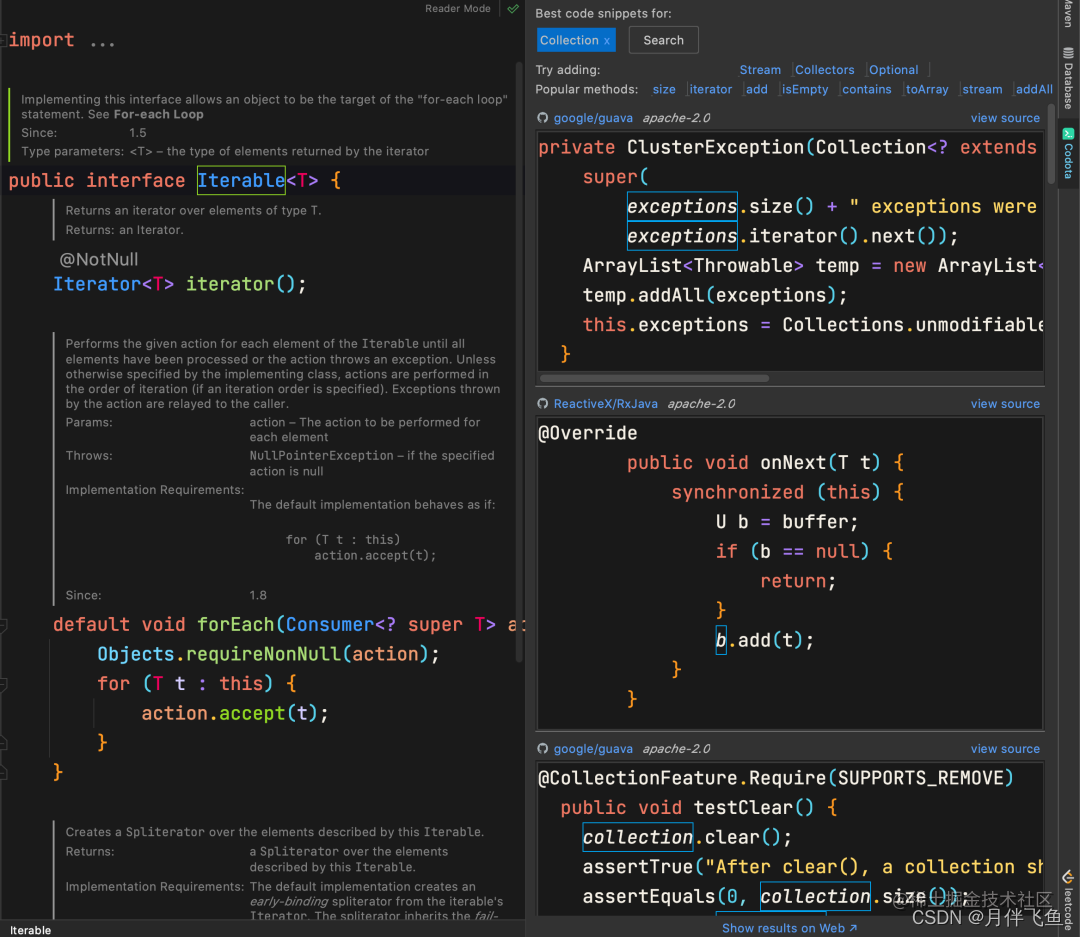This screenshot has width=1080, height=937.
Task: Add Optional to the Codota search
Action: (893, 70)
